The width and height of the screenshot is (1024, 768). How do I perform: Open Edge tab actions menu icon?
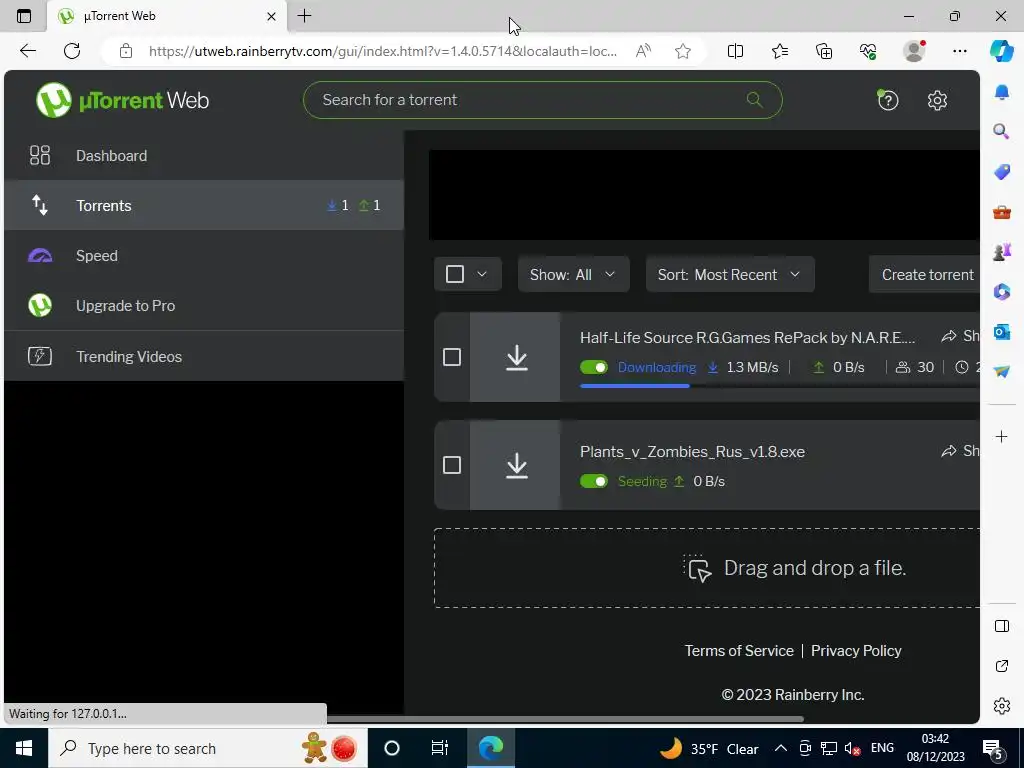coord(24,16)
